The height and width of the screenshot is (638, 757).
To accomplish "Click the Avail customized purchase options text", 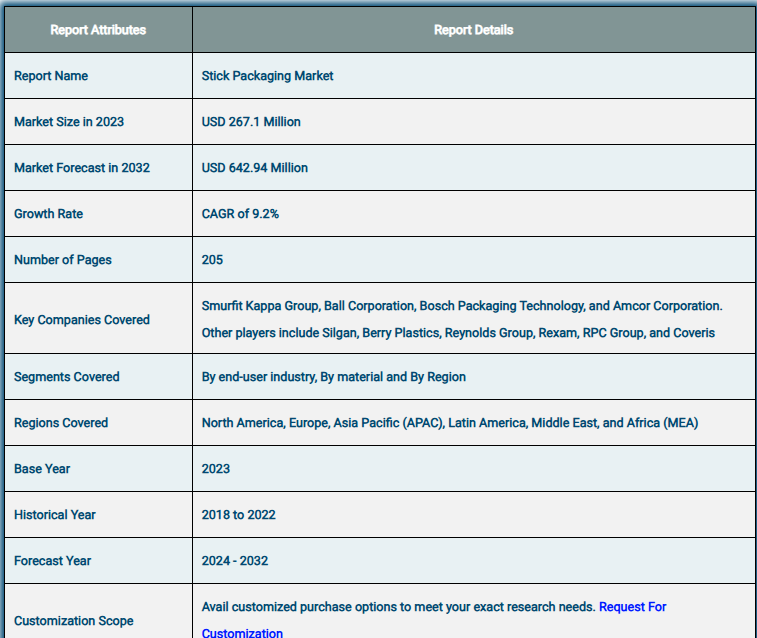I will tap(398, 607).
